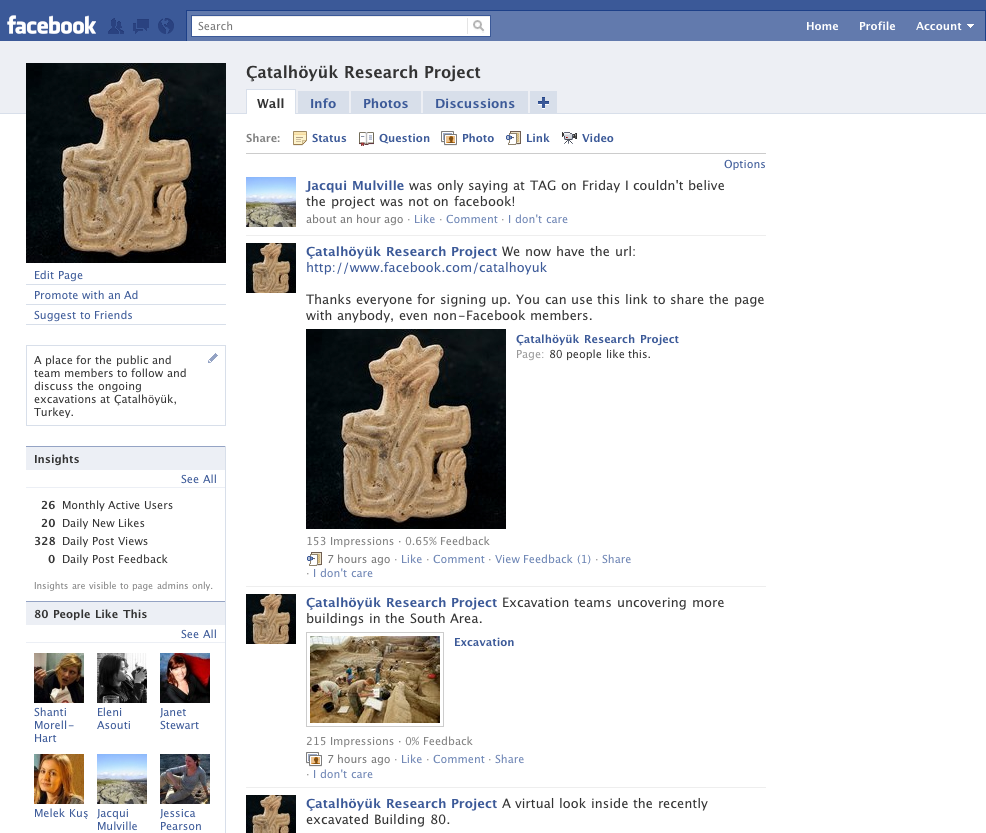Add a new tab with plus icon
The image size is (986, 833).
point(543,102)
